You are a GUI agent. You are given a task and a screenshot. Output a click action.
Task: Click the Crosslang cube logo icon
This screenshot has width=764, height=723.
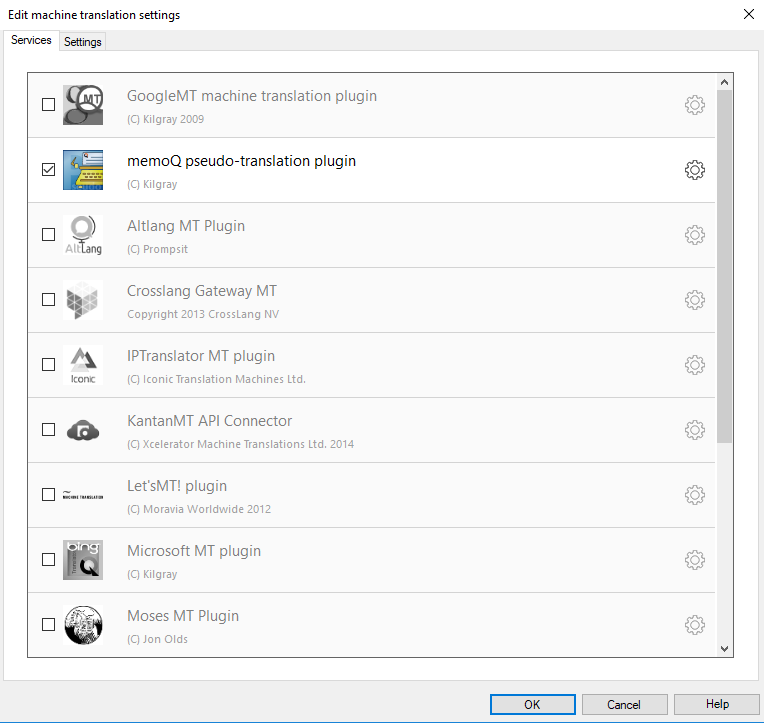(x=83, y=300)
